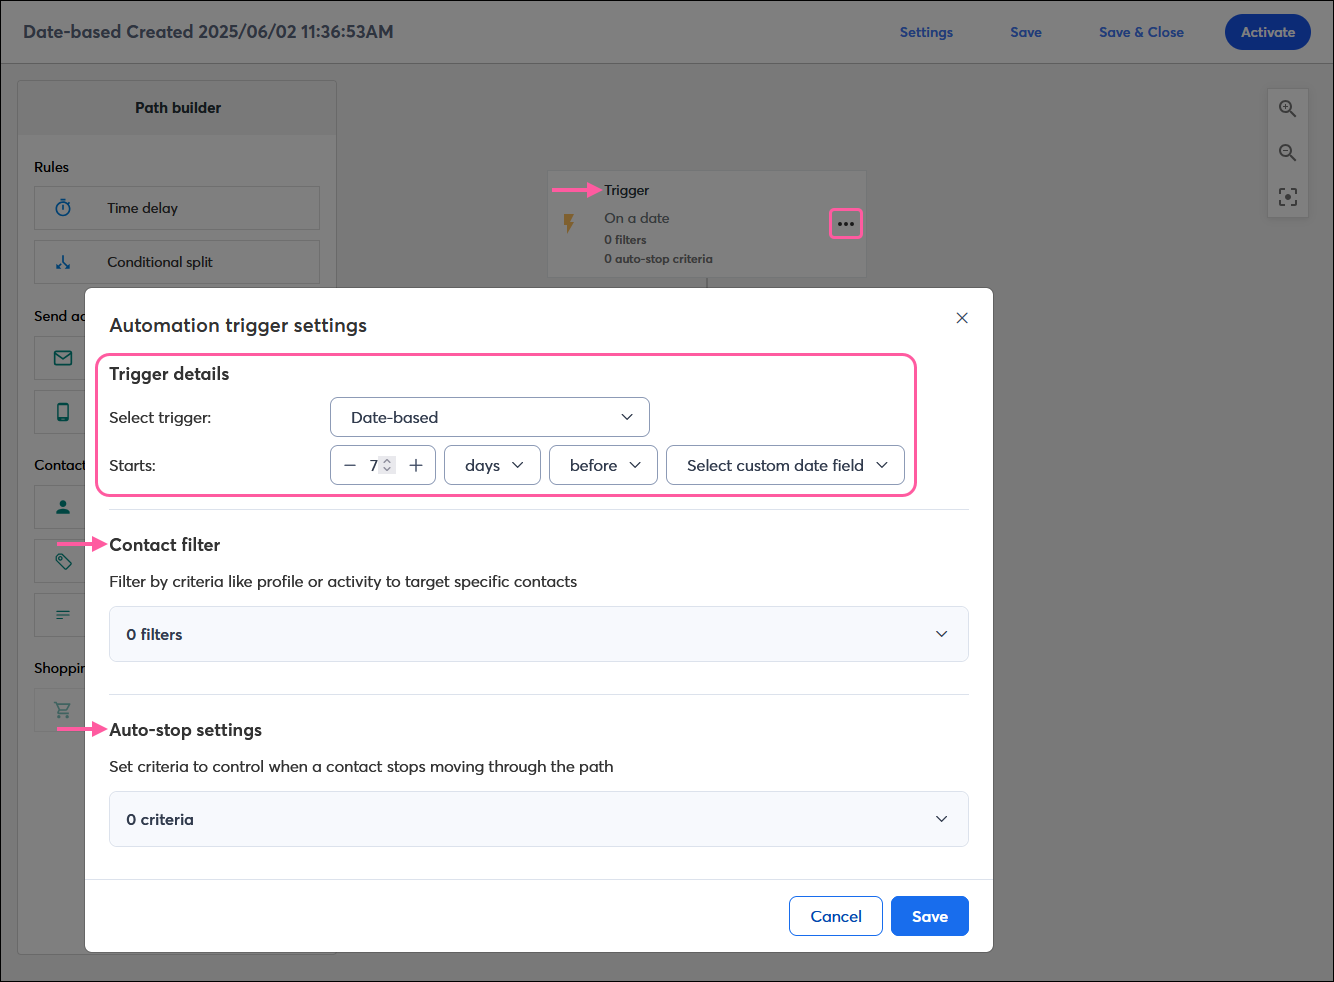Image resolution: width=1334 pixels, height=982 pixels.
Task: Click '0 auto-stop criteria' on trigger node
Action: pos(658,259)
